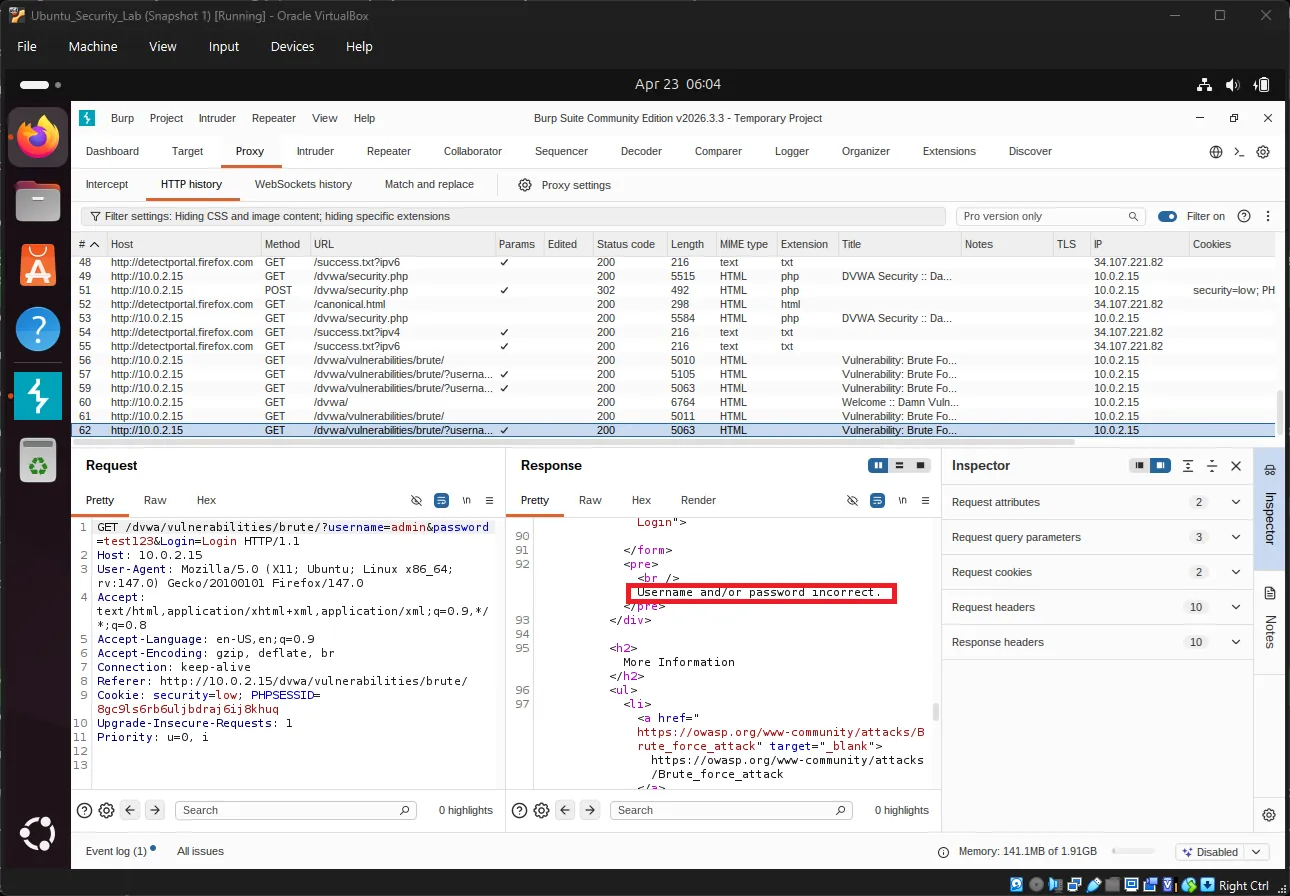Viewport: 1290px width, 896px height.
Task: Open the Disabled AI dropdown at bottom right
Action: click(1221, 851)
